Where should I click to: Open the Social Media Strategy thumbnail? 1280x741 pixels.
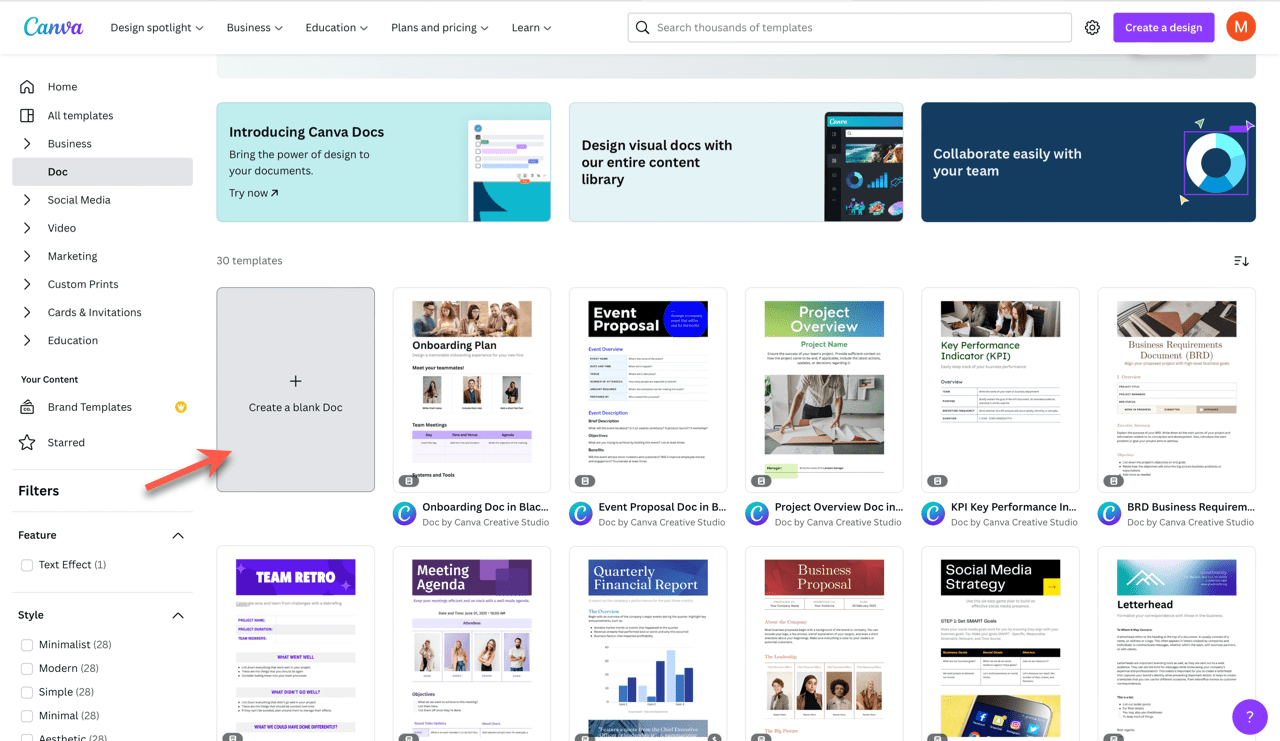[1000, 644]
